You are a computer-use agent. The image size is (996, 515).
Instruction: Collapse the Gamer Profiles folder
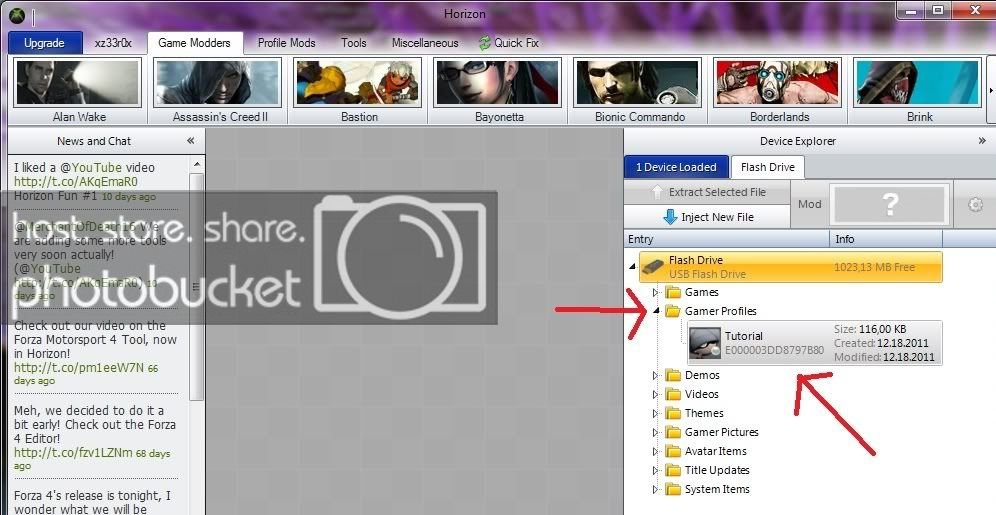coord(655,311)
